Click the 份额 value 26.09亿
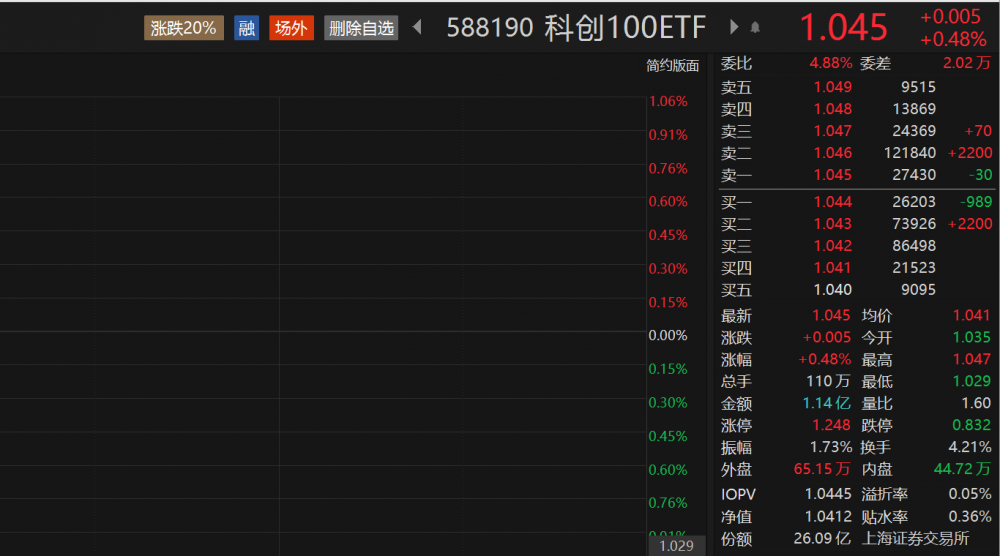This screenshot has height=556, width=1000. 821,539
